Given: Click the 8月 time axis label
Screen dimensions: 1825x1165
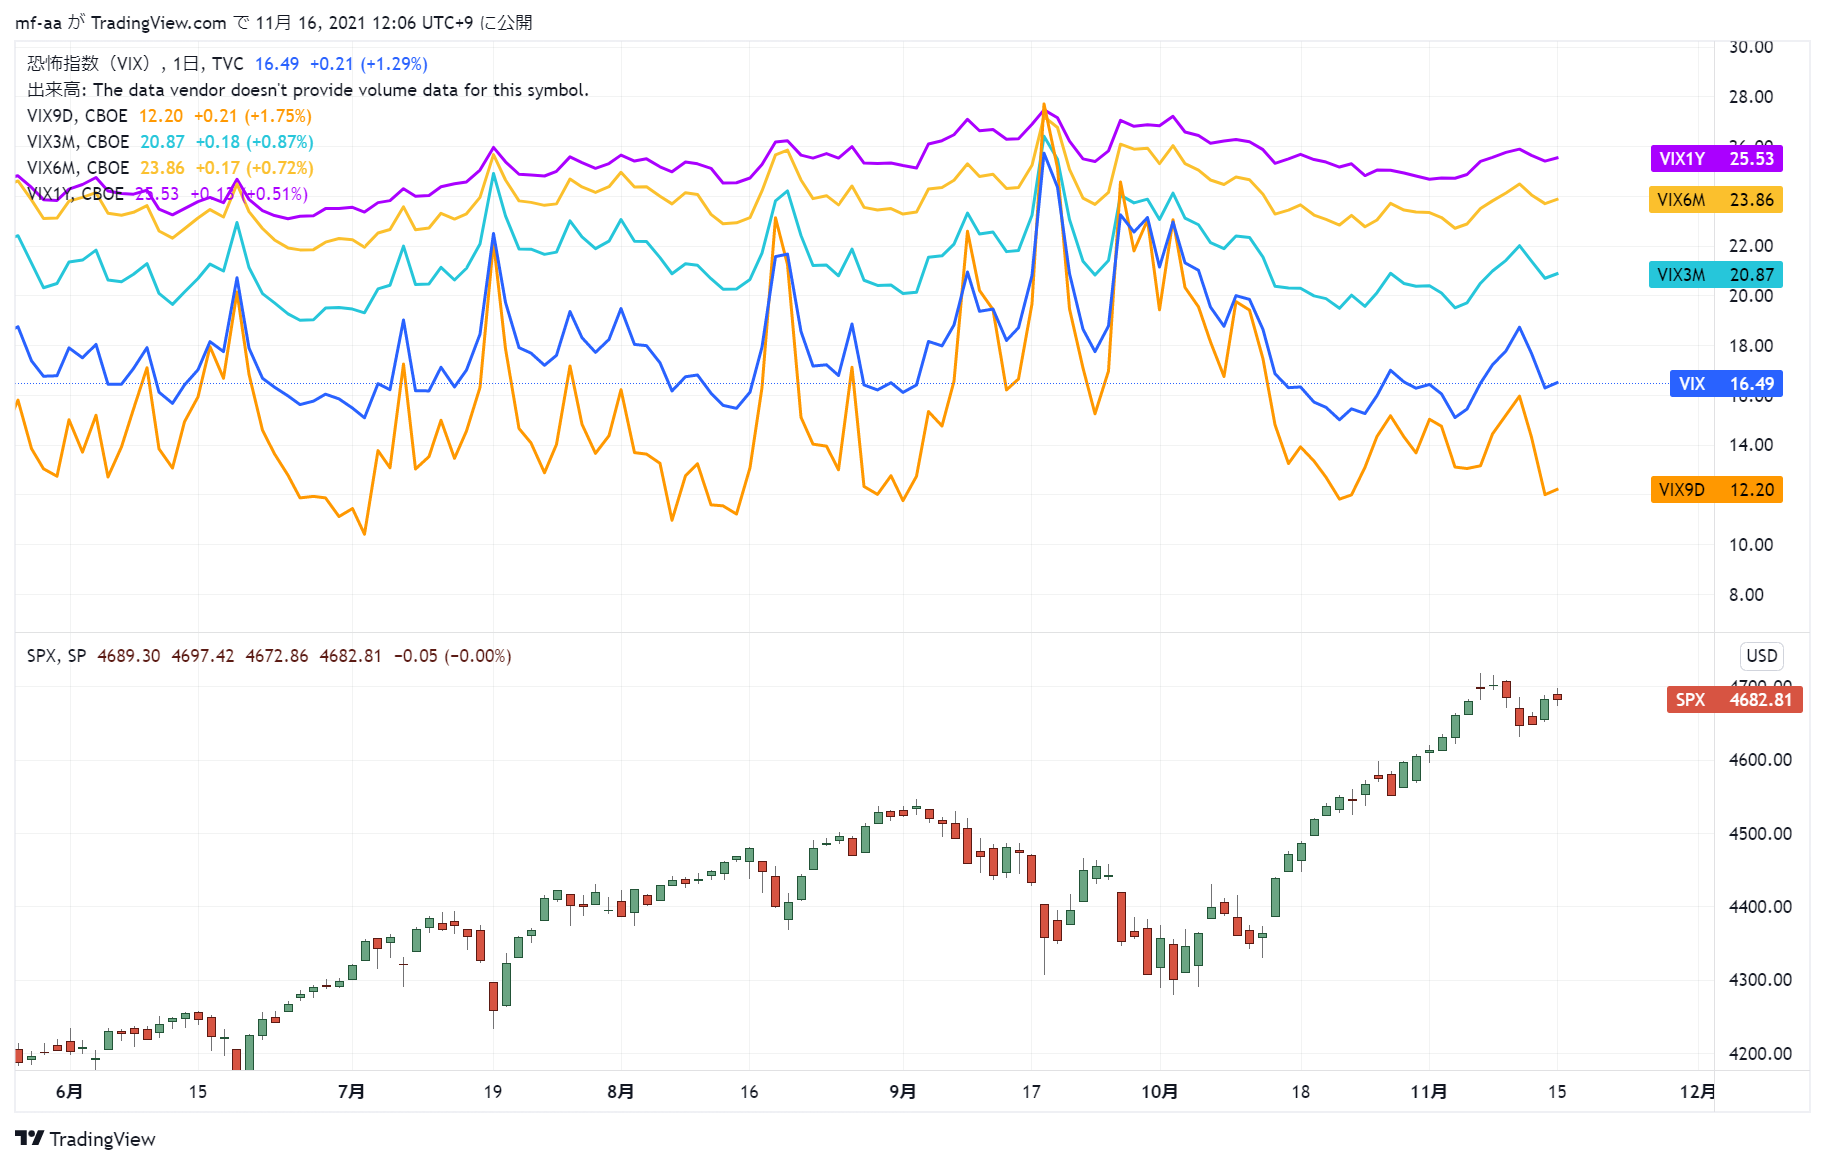Looking at the screenshot, I should (620, 1091).
